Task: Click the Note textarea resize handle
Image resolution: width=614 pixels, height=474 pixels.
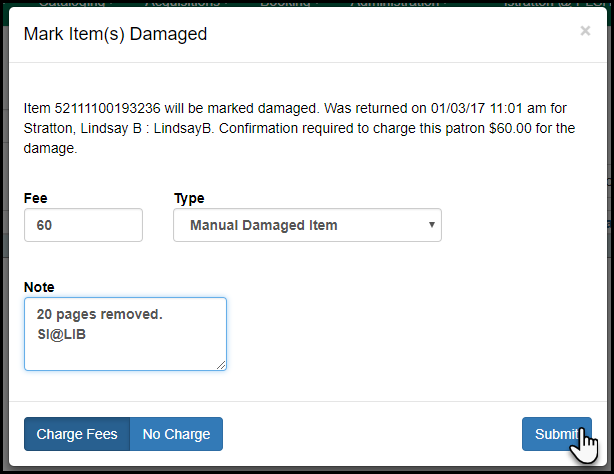Action: [221, 365]
